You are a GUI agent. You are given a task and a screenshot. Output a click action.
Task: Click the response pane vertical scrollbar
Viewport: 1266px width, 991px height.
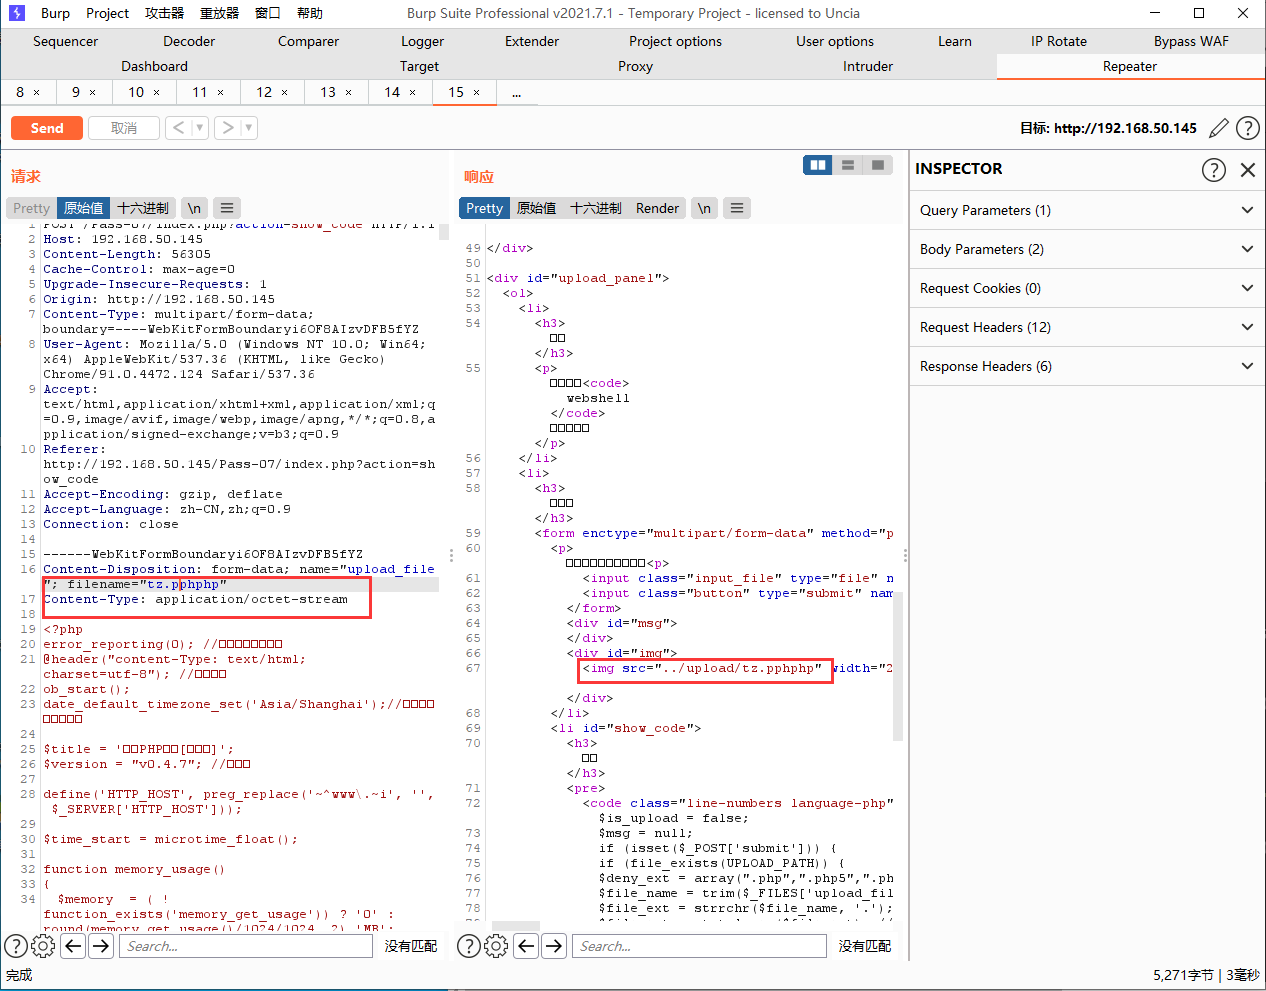click(x=898, y=665)
